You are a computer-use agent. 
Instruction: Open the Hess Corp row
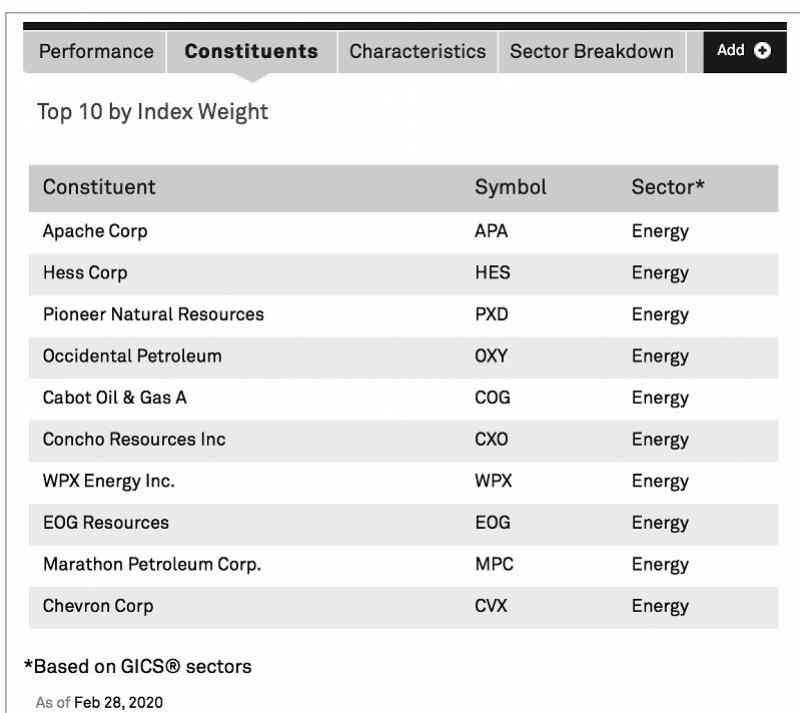tap(85, 273)
